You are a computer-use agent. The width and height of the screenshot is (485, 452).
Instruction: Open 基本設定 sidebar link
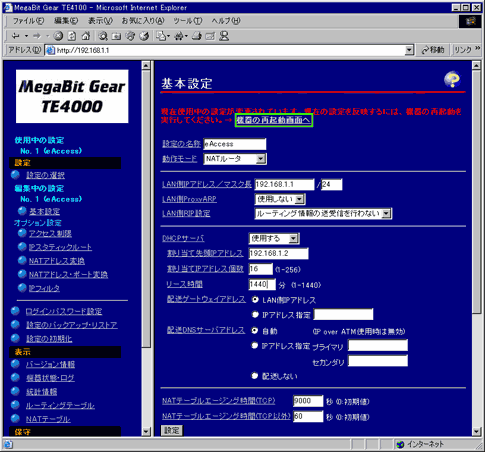click(x=45, y=211)
